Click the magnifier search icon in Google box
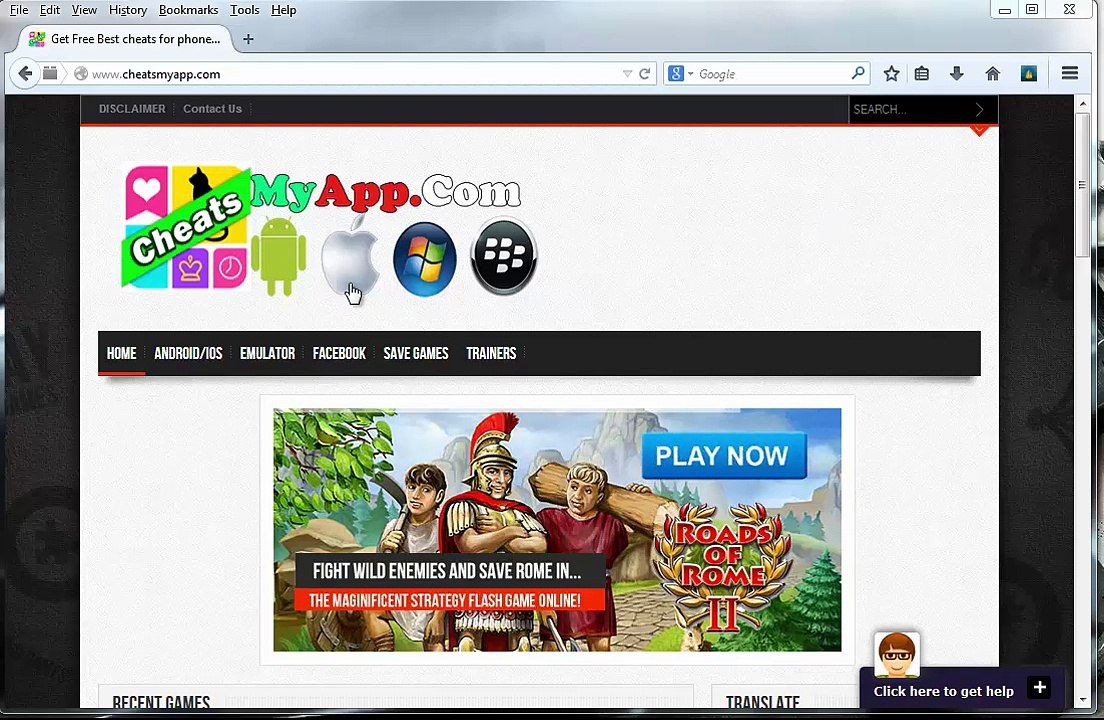The image size is (1104, 720). [x=858, y=72]
